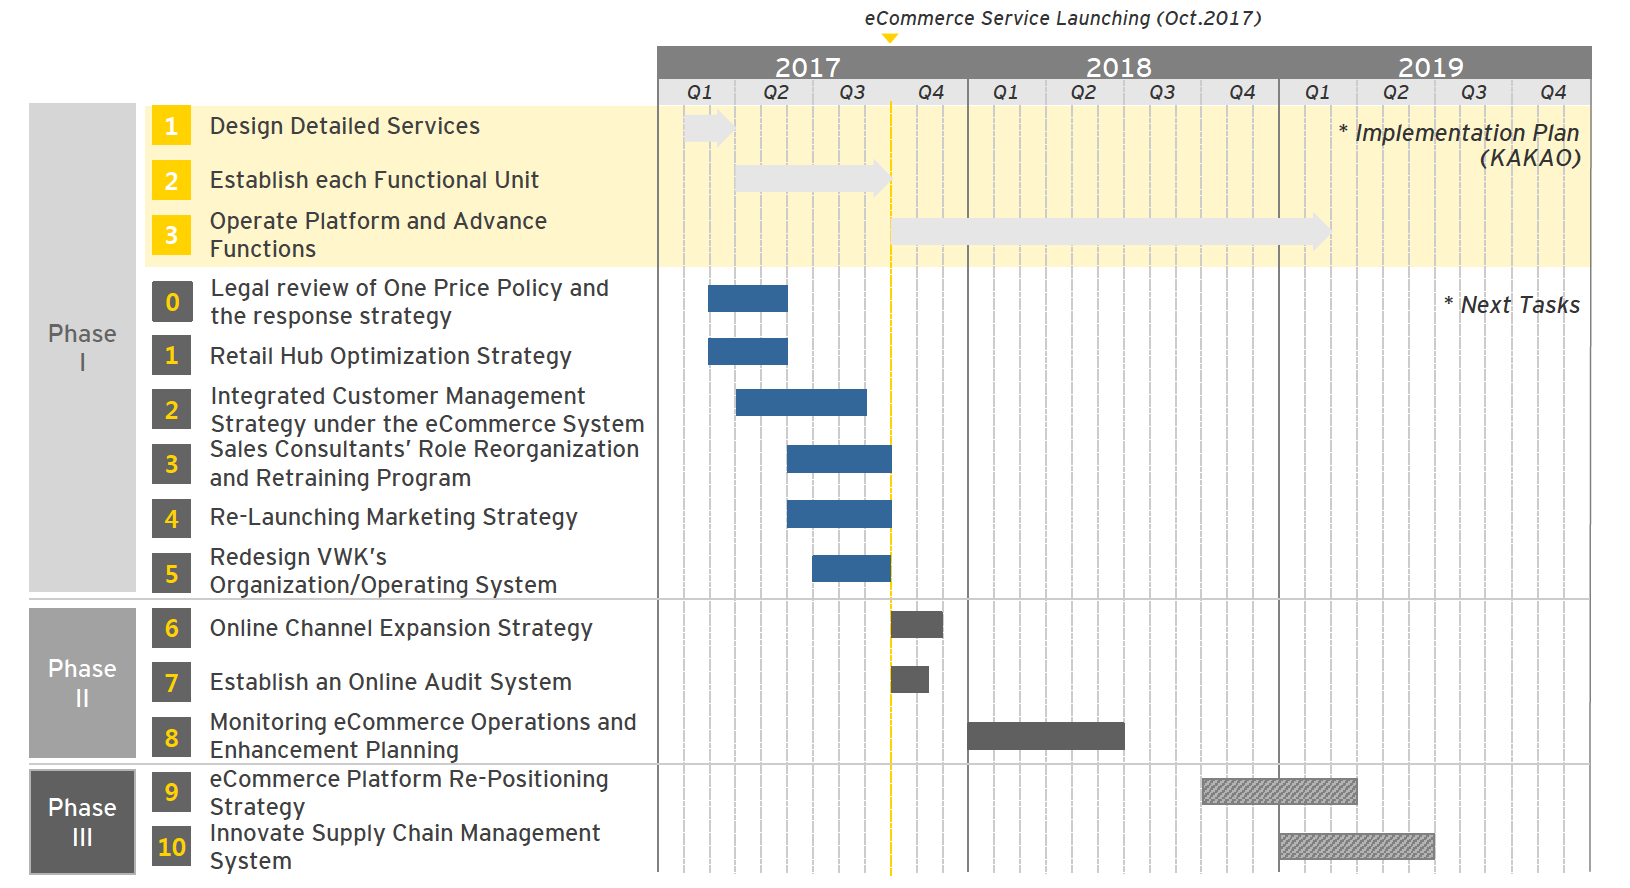Click the Design Detailed Services arrow bar
This screenshot has width=1630, height=888.
click(x=709, y=127)
